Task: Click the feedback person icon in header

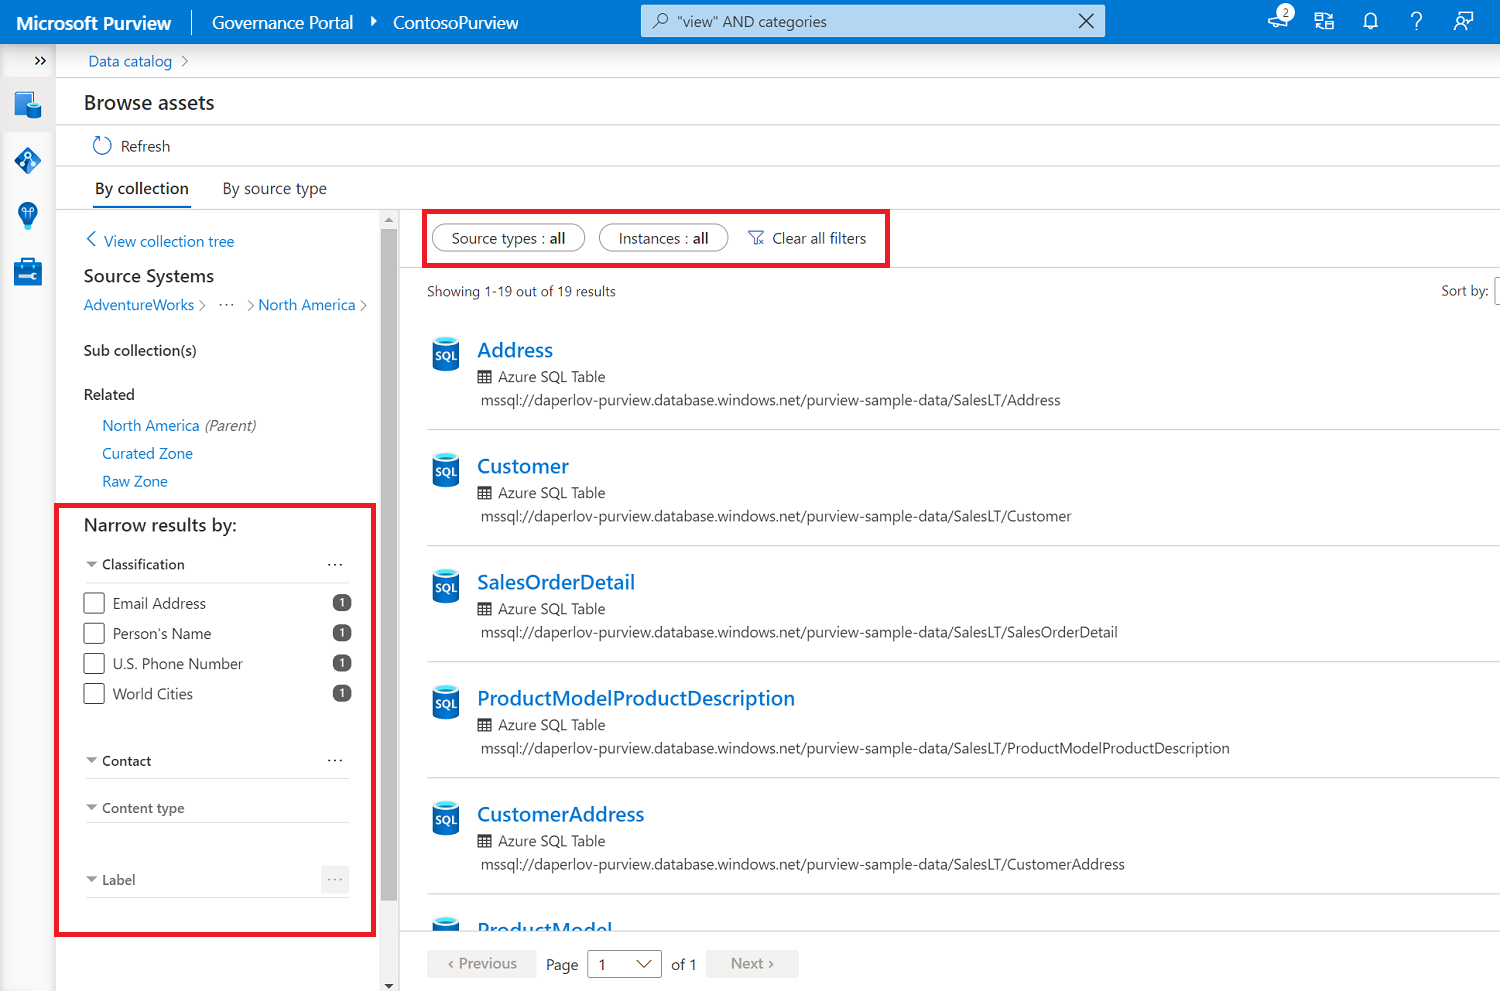Action: 1463,22
